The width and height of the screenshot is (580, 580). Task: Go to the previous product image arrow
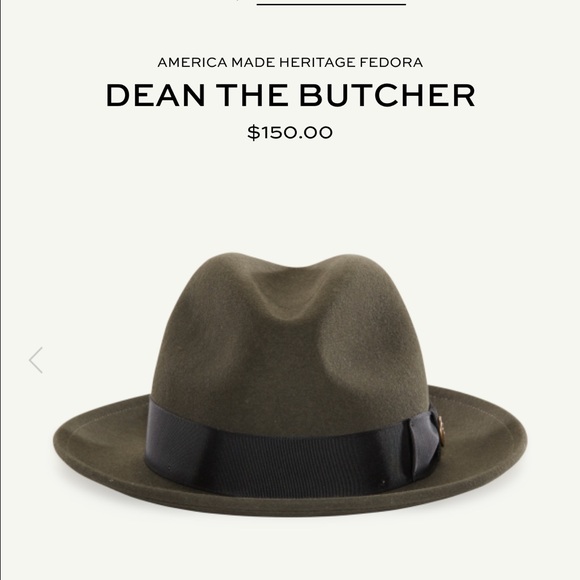(36, 360)
